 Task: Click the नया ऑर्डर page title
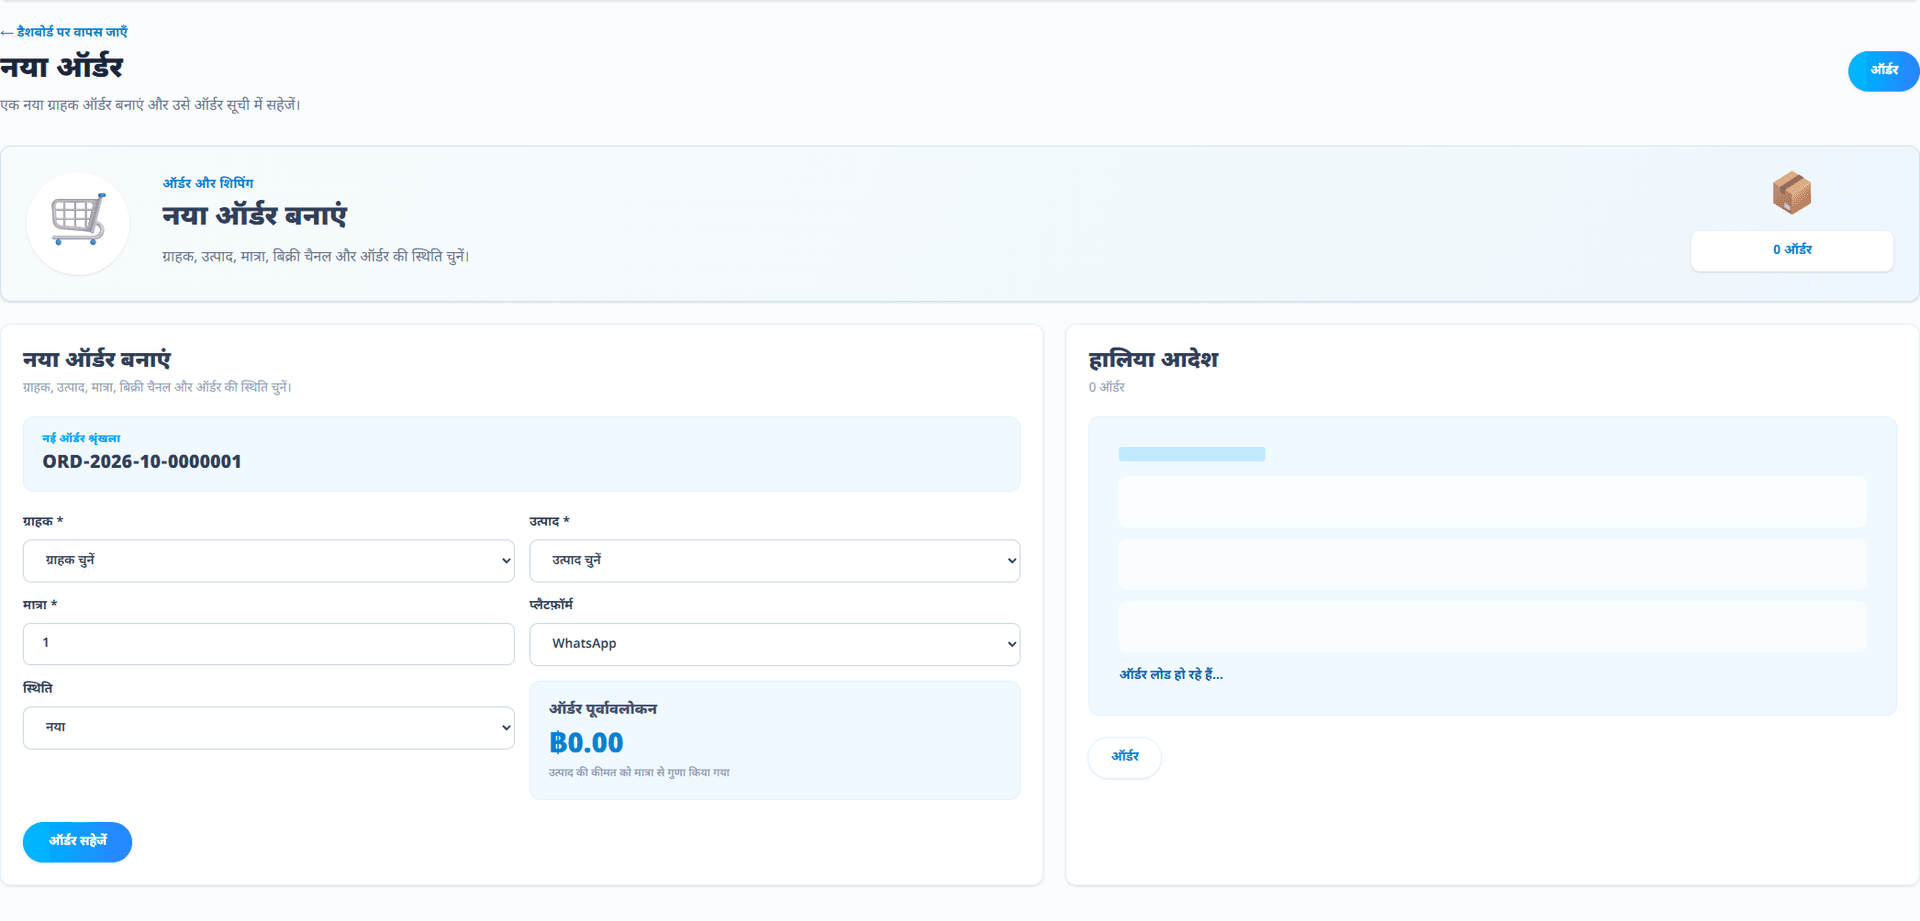coord(61,68)
